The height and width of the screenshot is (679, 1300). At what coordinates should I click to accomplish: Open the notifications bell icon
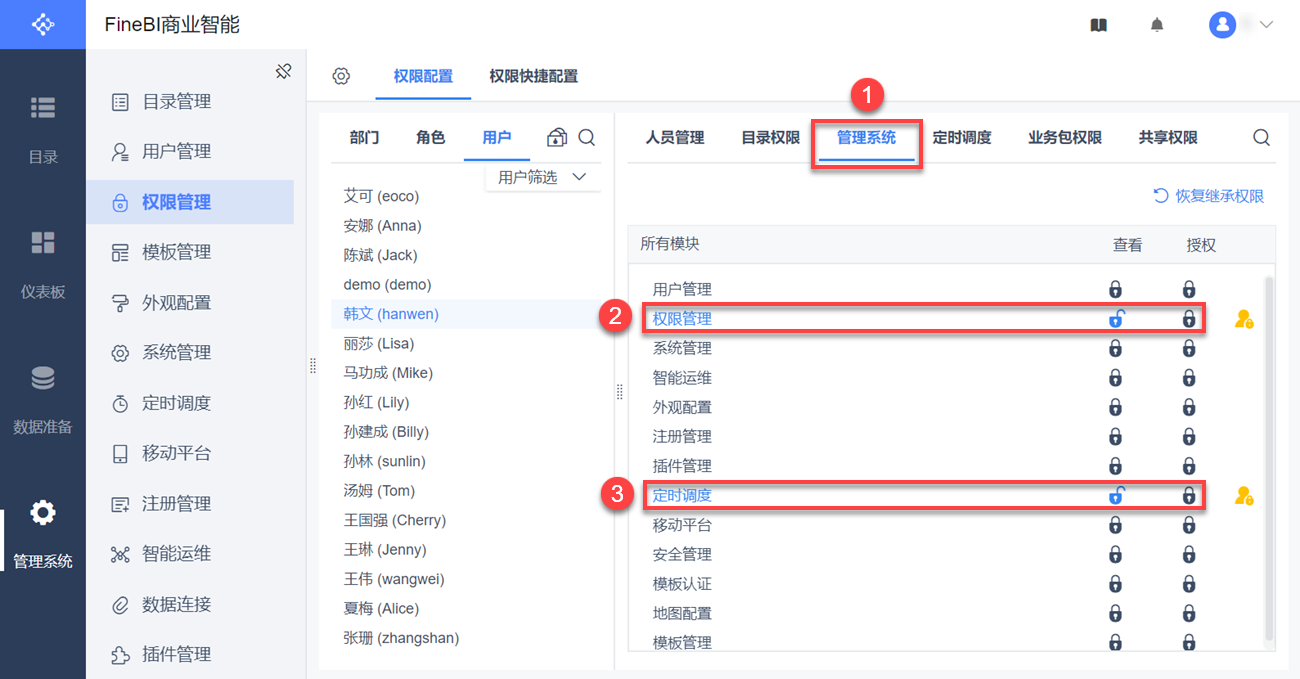[1157, 25]
